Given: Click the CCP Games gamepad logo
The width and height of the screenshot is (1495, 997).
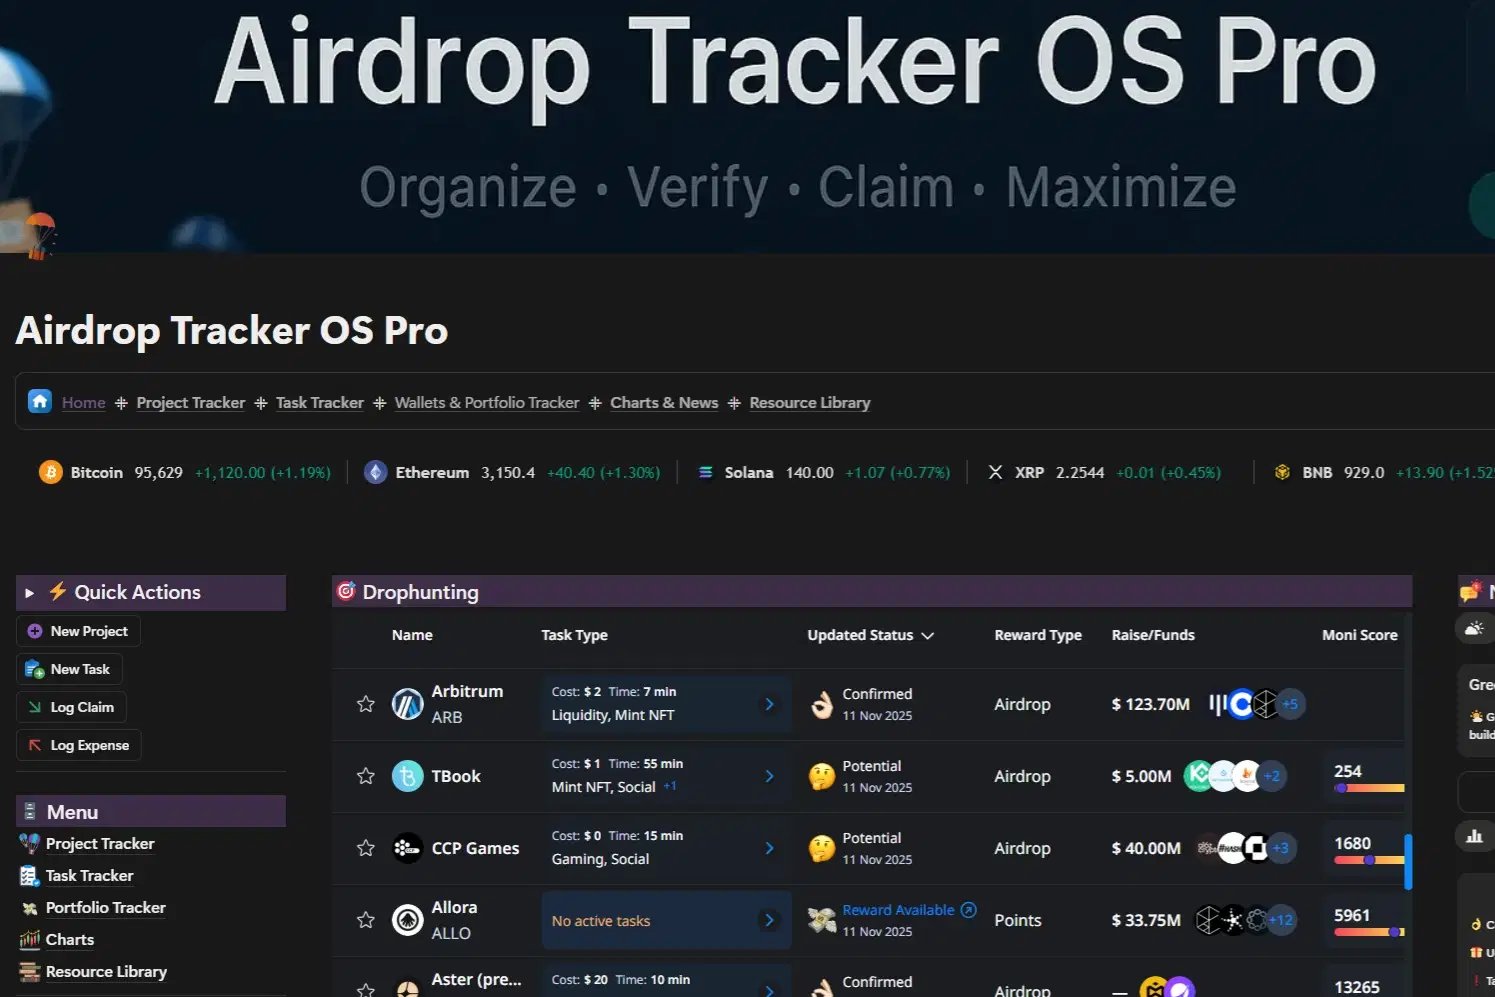Looking at the screenshot, I should tap(407, 848).
